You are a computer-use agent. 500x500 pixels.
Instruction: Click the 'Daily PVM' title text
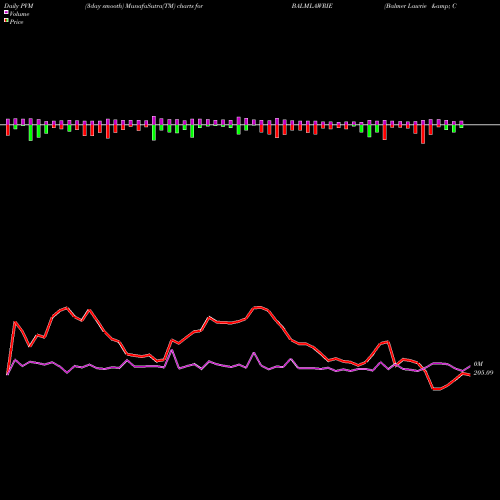tap(19, 6)
